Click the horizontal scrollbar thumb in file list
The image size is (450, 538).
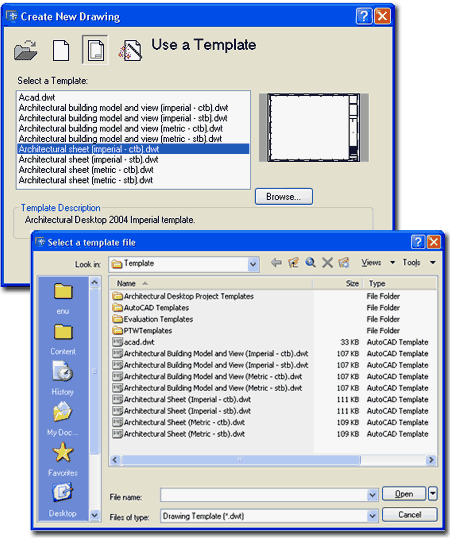pos(240,459)
